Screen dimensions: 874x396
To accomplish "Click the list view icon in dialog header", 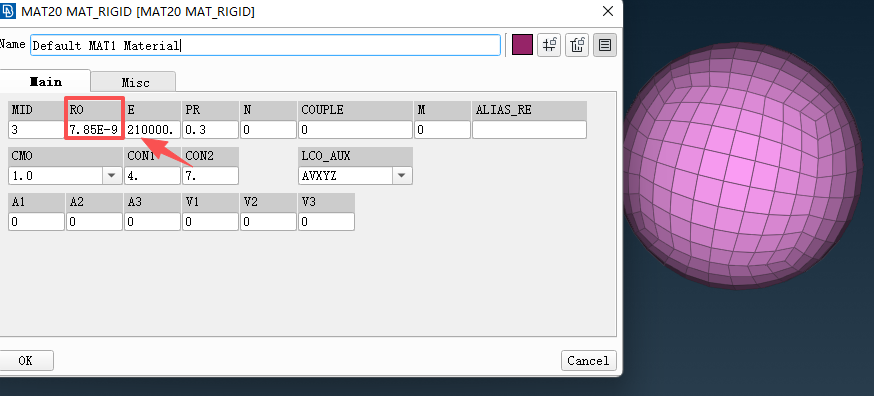I will click(x=605, y=45).
